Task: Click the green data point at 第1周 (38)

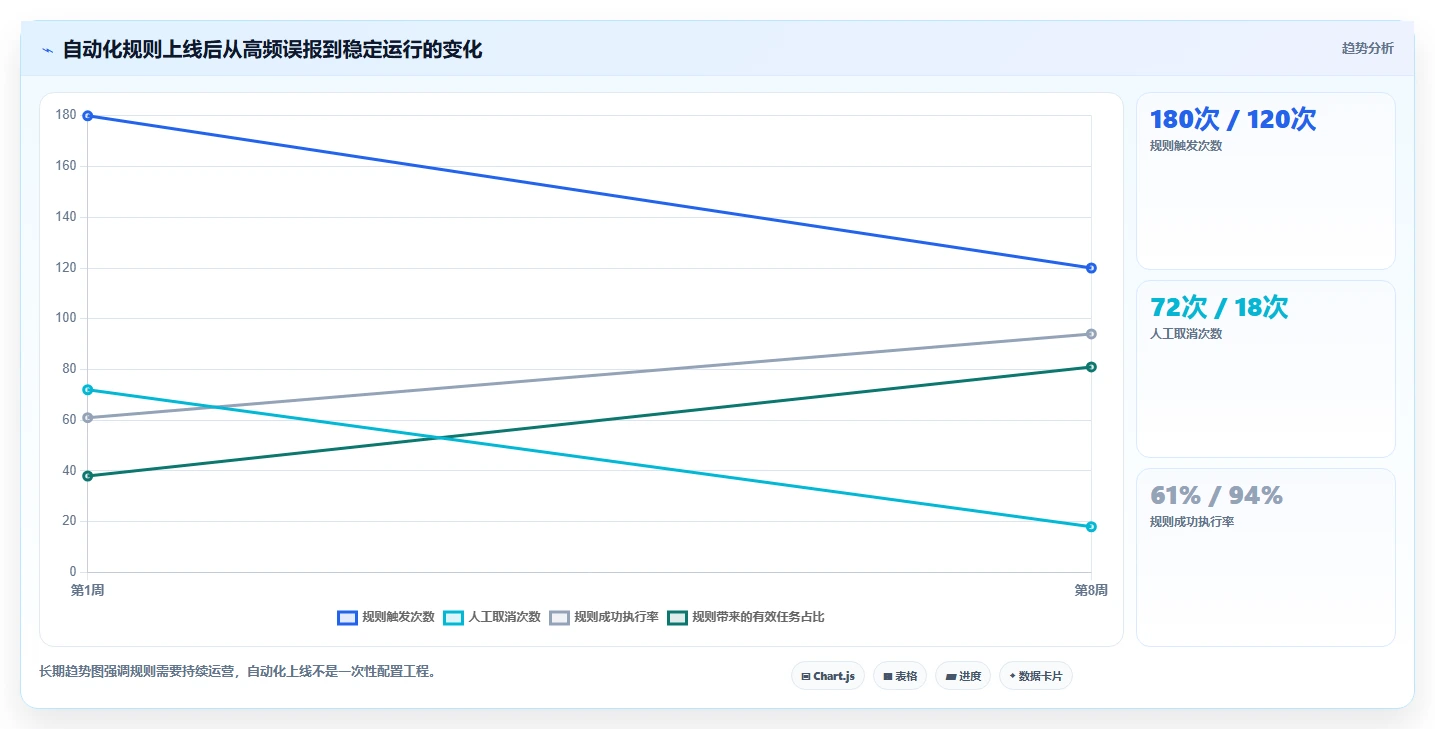Action: (88, 476)
